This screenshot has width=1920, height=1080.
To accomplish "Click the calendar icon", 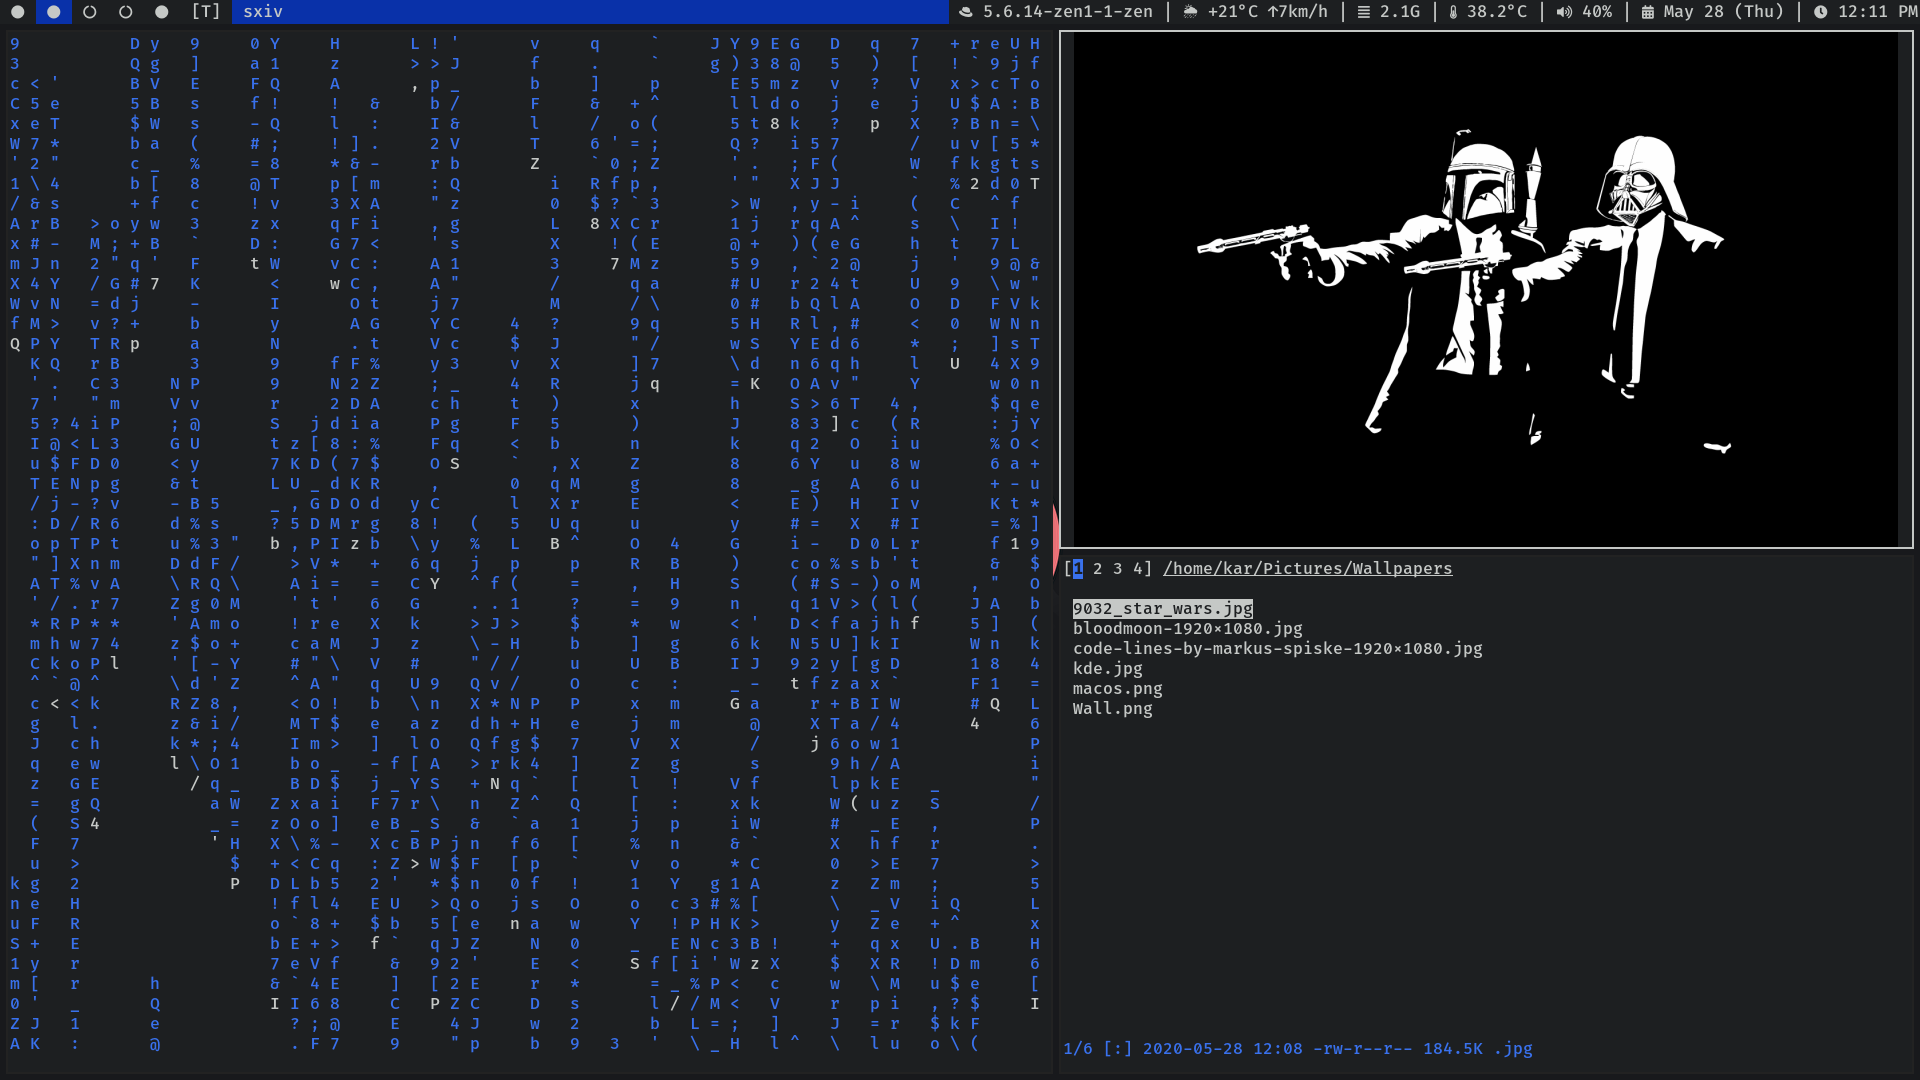I will tap(1648, 12).
